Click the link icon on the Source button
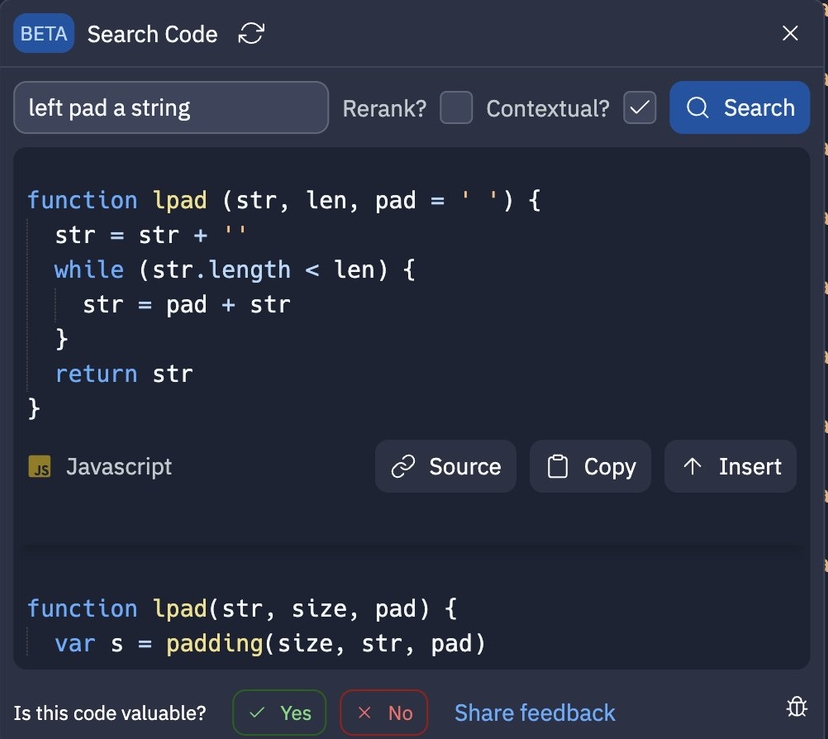The height and width of the screenshot is (739, 828). (x=404, y=466)
